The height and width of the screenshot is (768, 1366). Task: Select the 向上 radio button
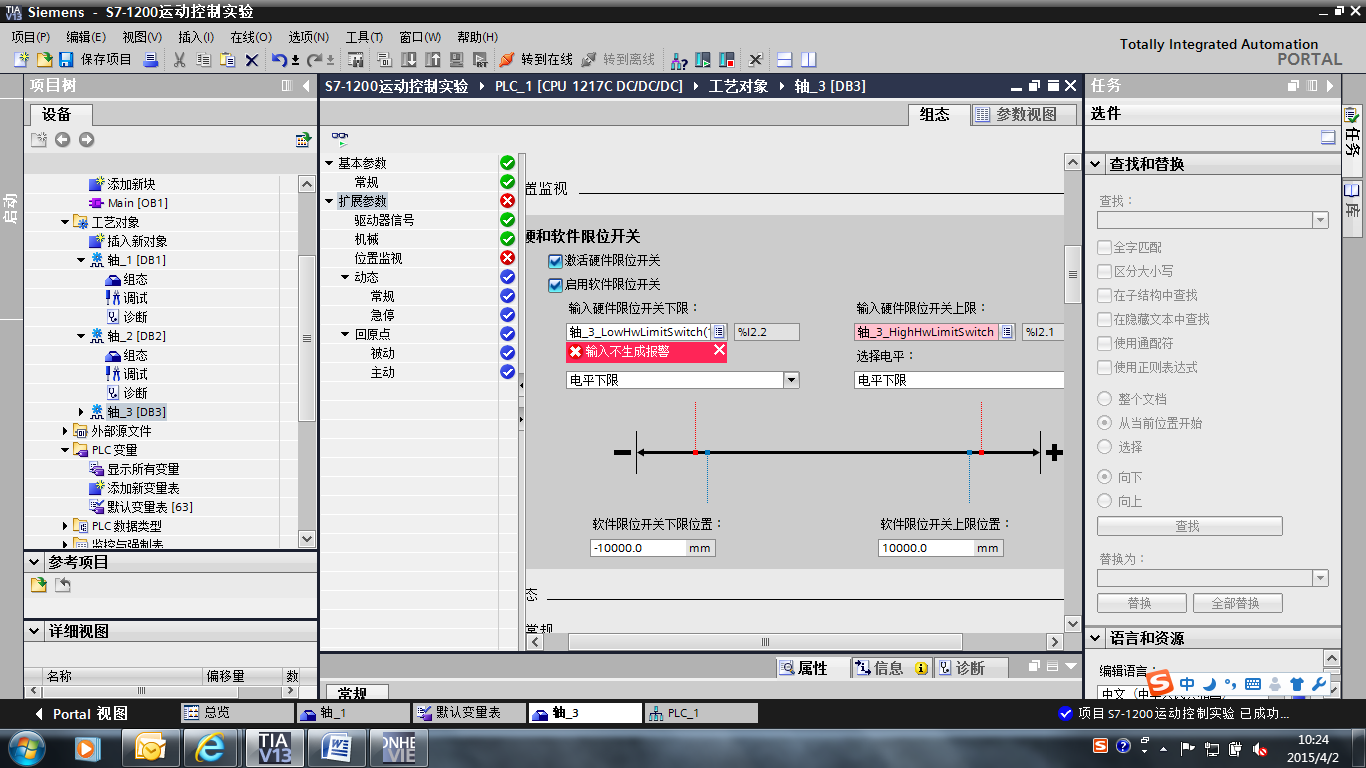1105,501
